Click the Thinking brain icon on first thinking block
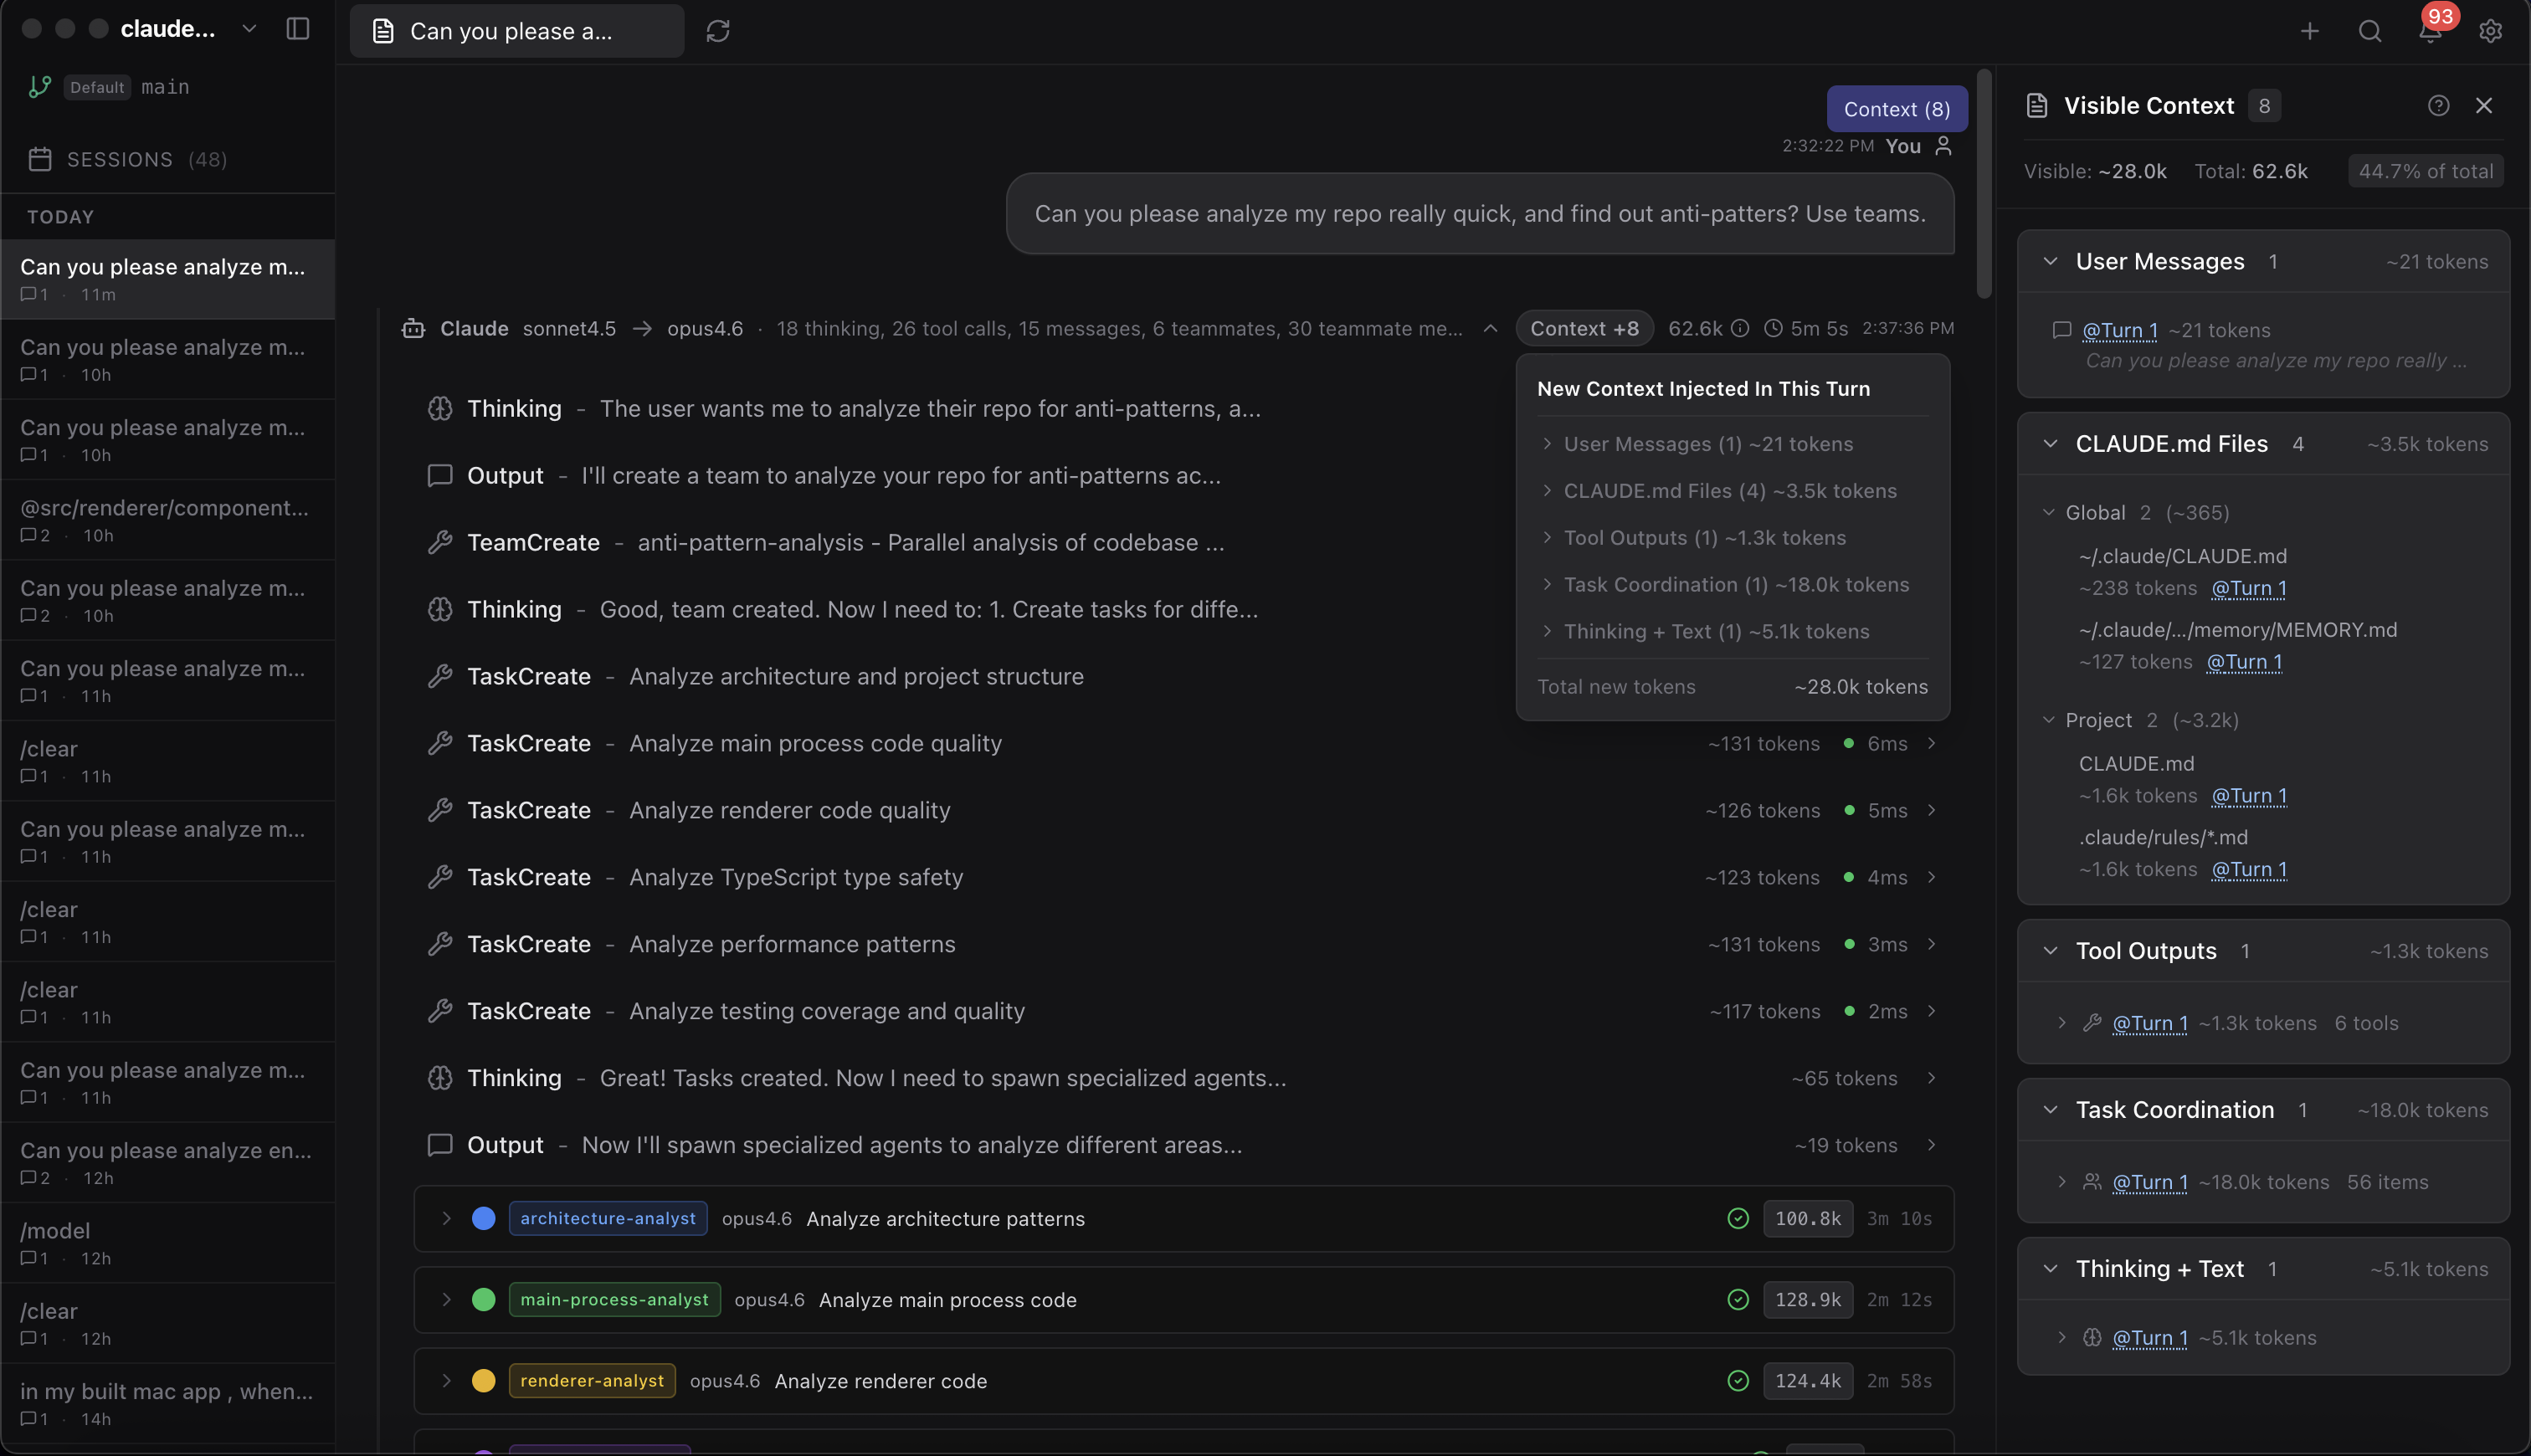This screenshot has width=2531, height=1456. 441,408
